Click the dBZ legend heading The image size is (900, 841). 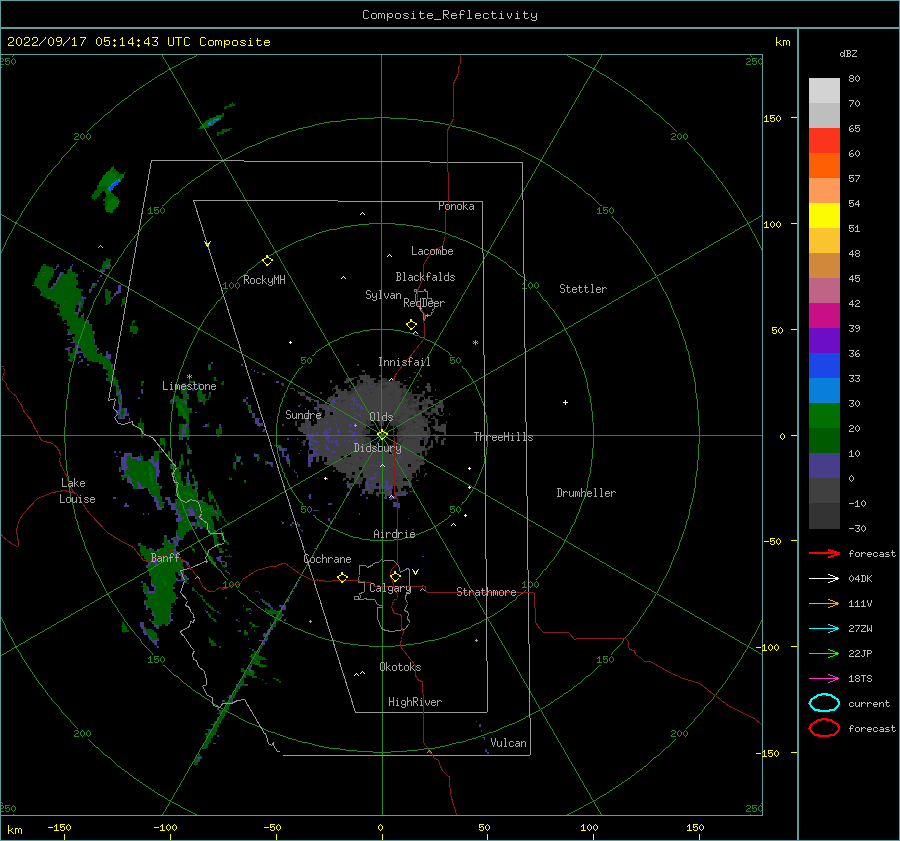tap(848, 53)
